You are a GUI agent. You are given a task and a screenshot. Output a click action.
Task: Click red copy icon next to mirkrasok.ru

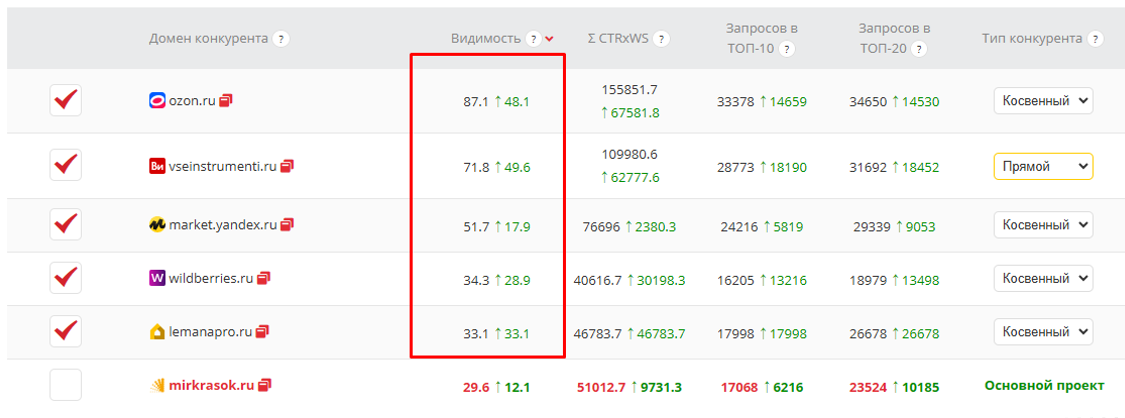click(x=265, y=386)
